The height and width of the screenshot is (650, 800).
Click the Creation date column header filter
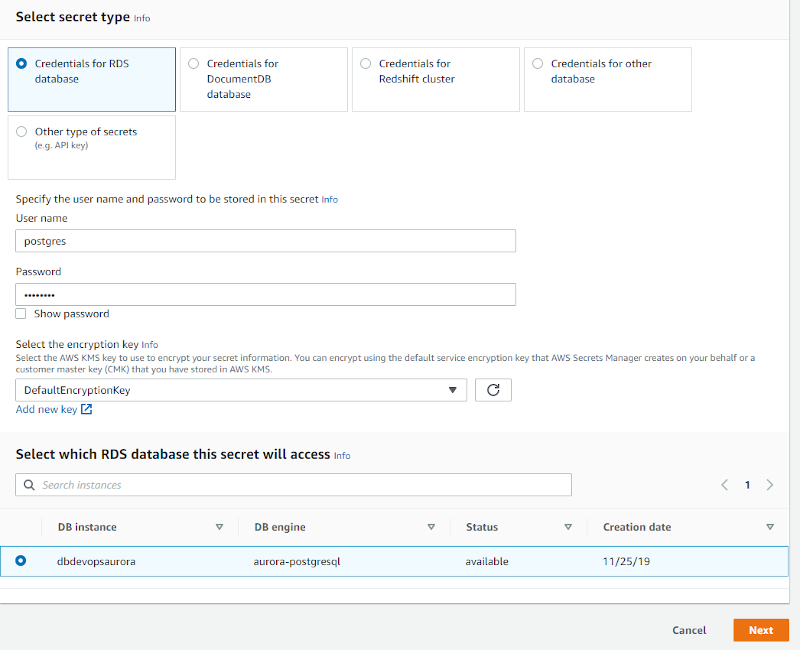coord(770,527)
